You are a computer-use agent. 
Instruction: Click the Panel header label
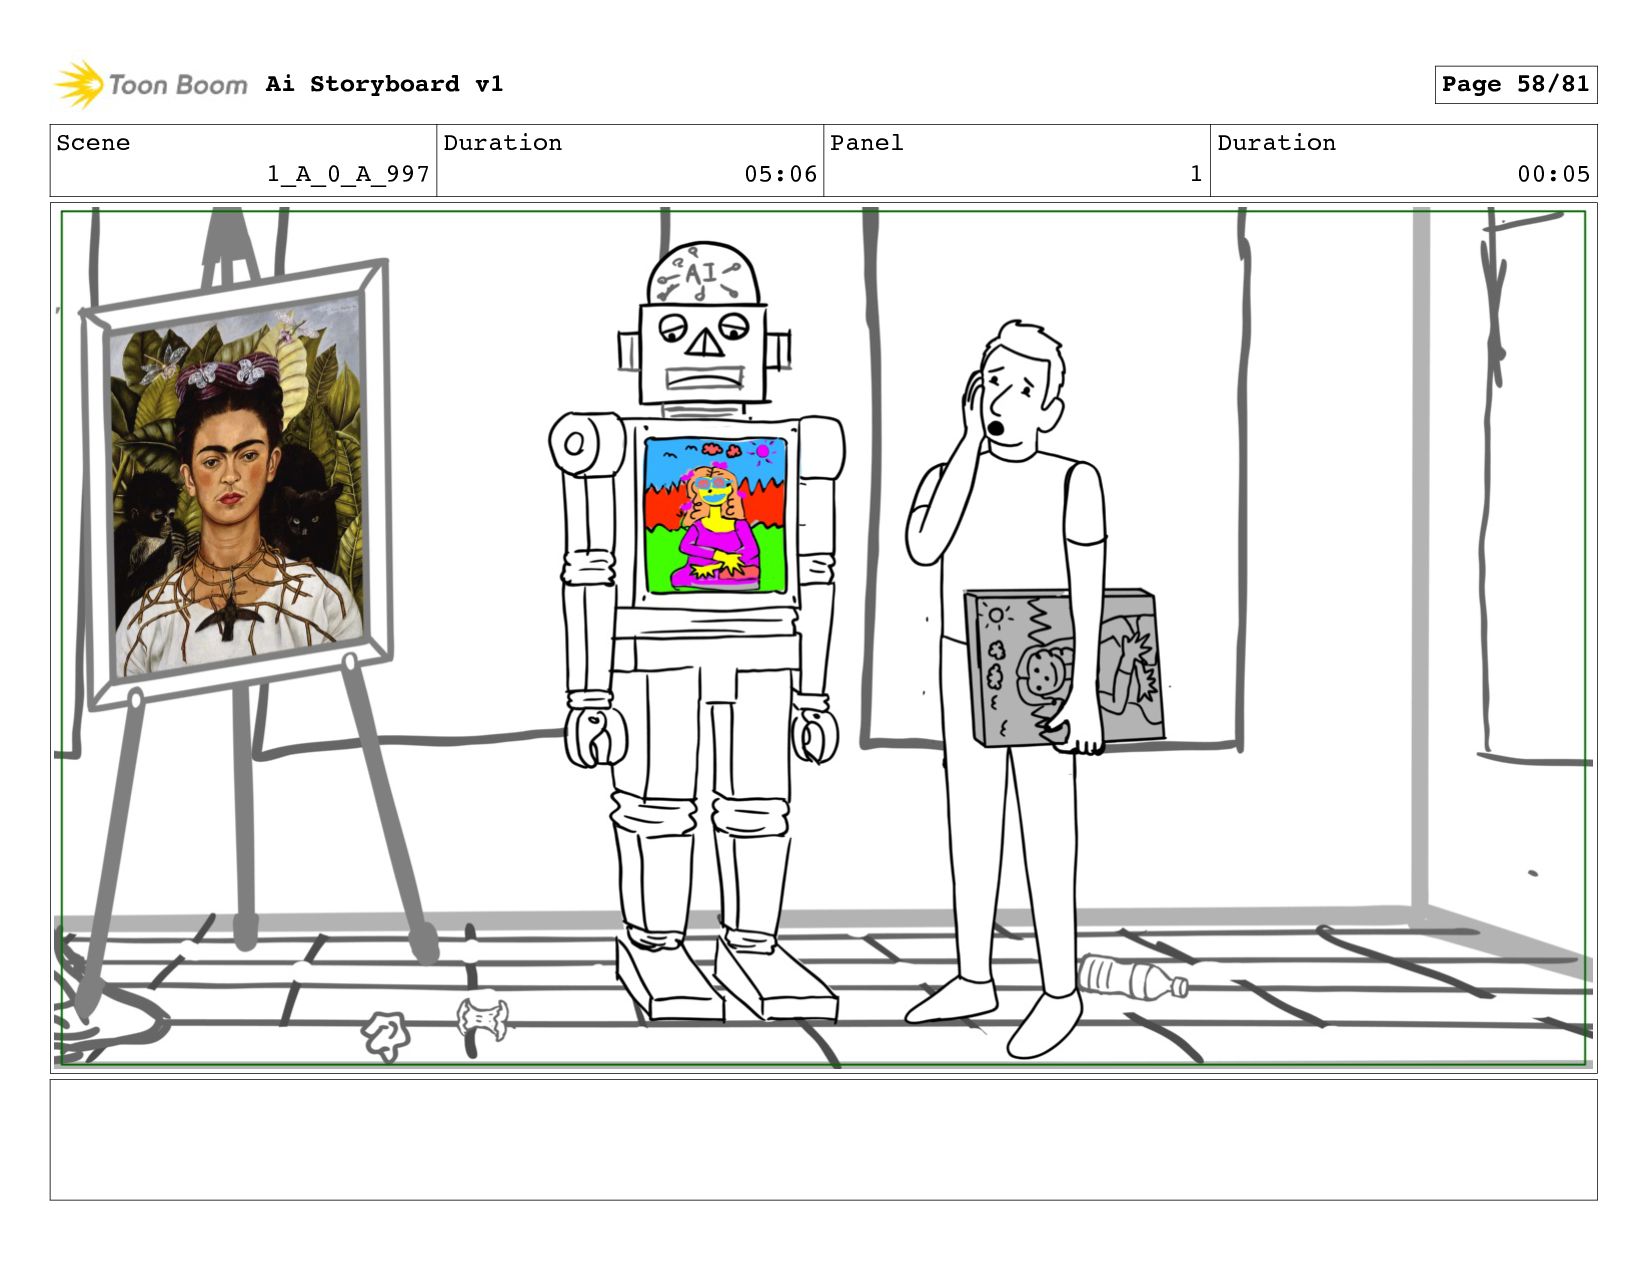[866, 143]
